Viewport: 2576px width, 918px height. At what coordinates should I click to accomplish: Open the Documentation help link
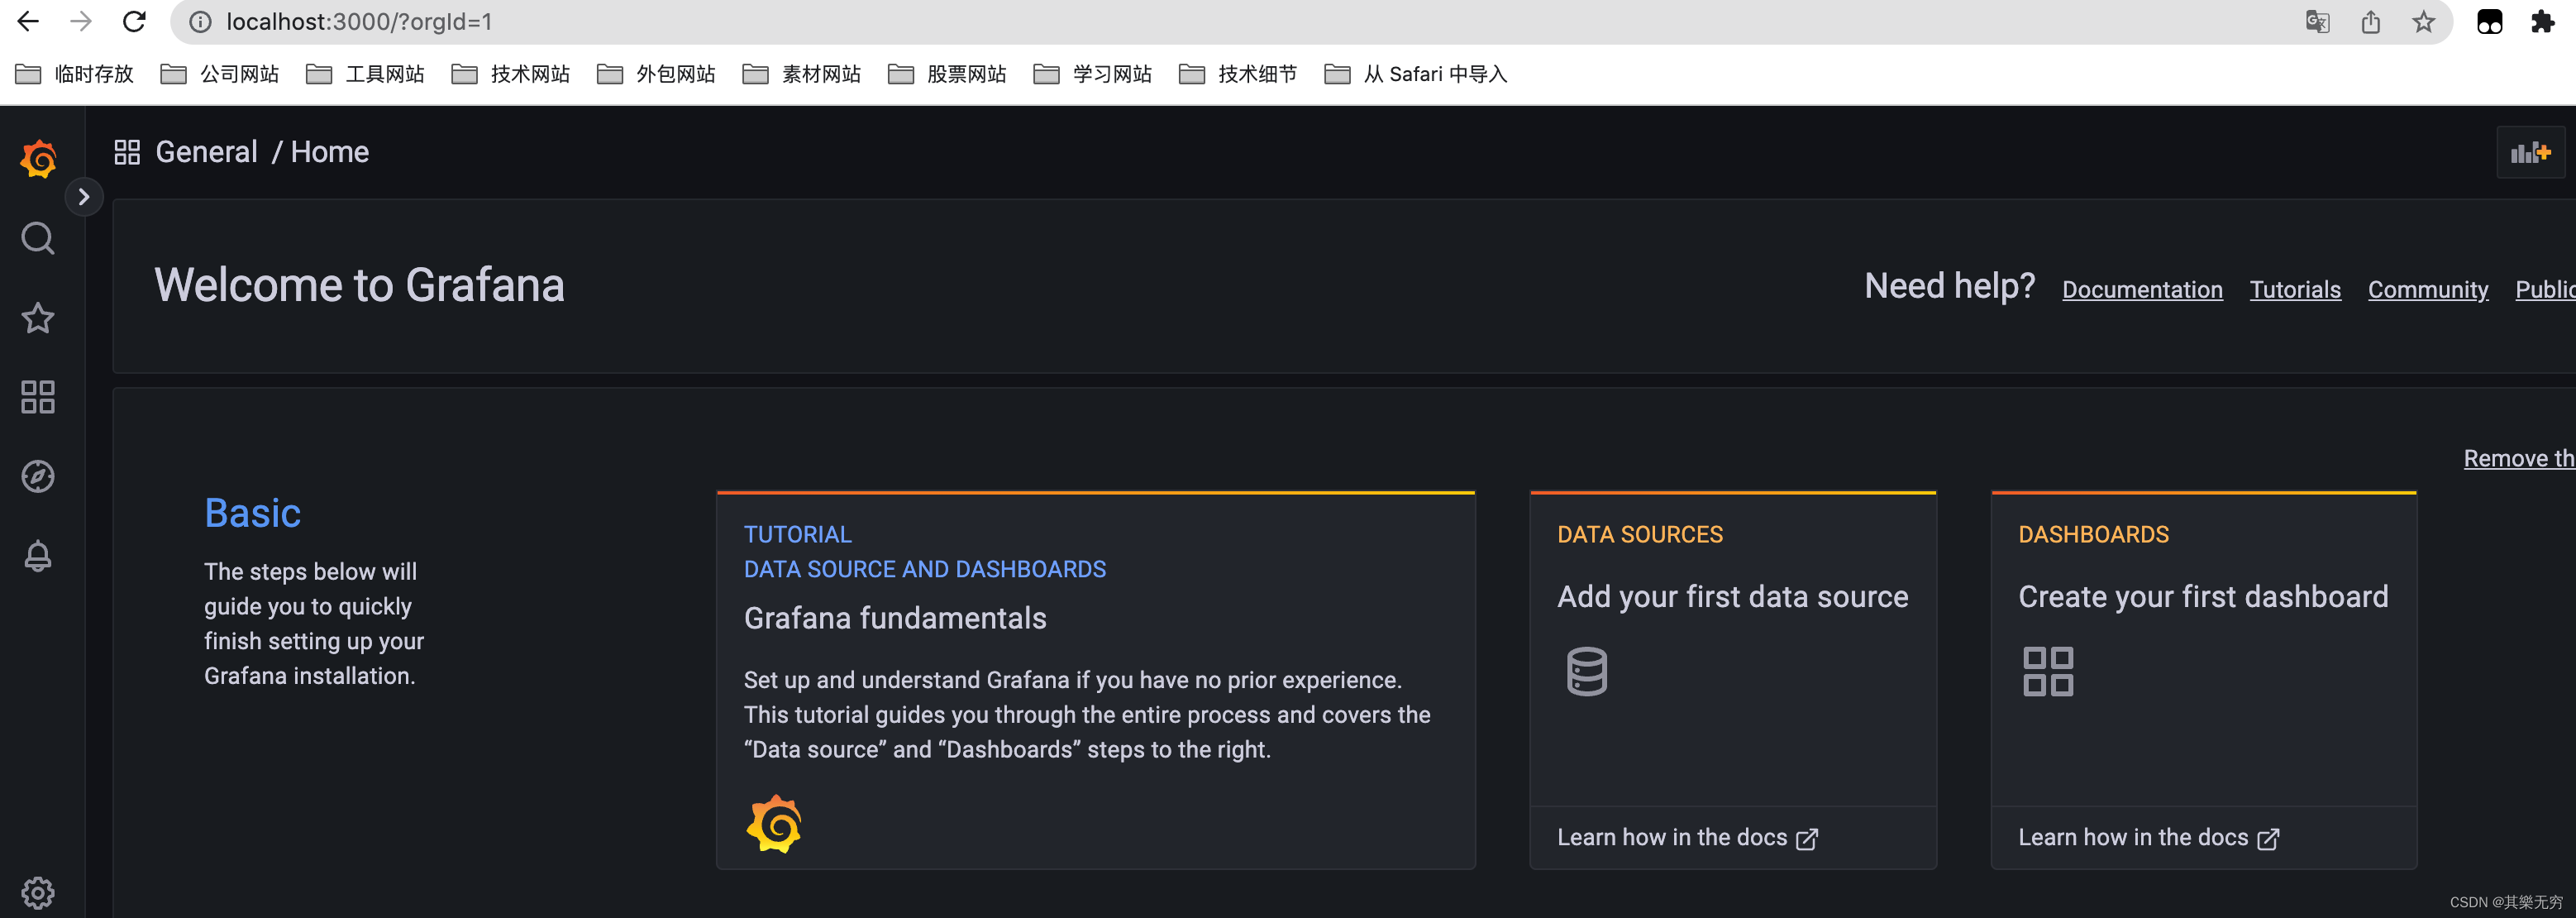(2141, 290)
